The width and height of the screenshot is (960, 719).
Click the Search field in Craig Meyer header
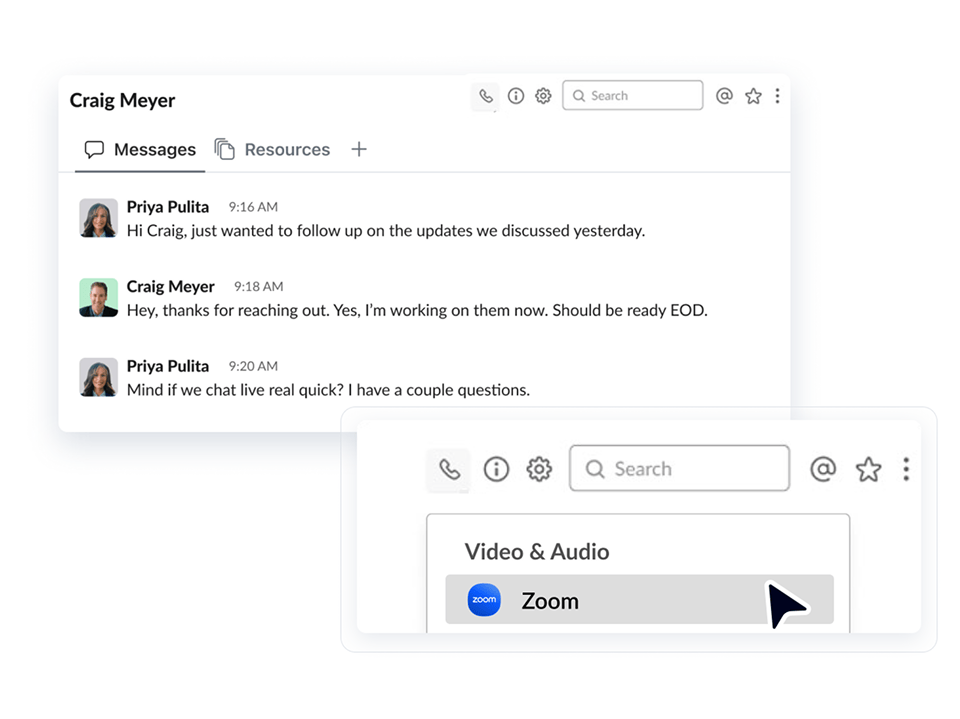(x=633, y=96)
